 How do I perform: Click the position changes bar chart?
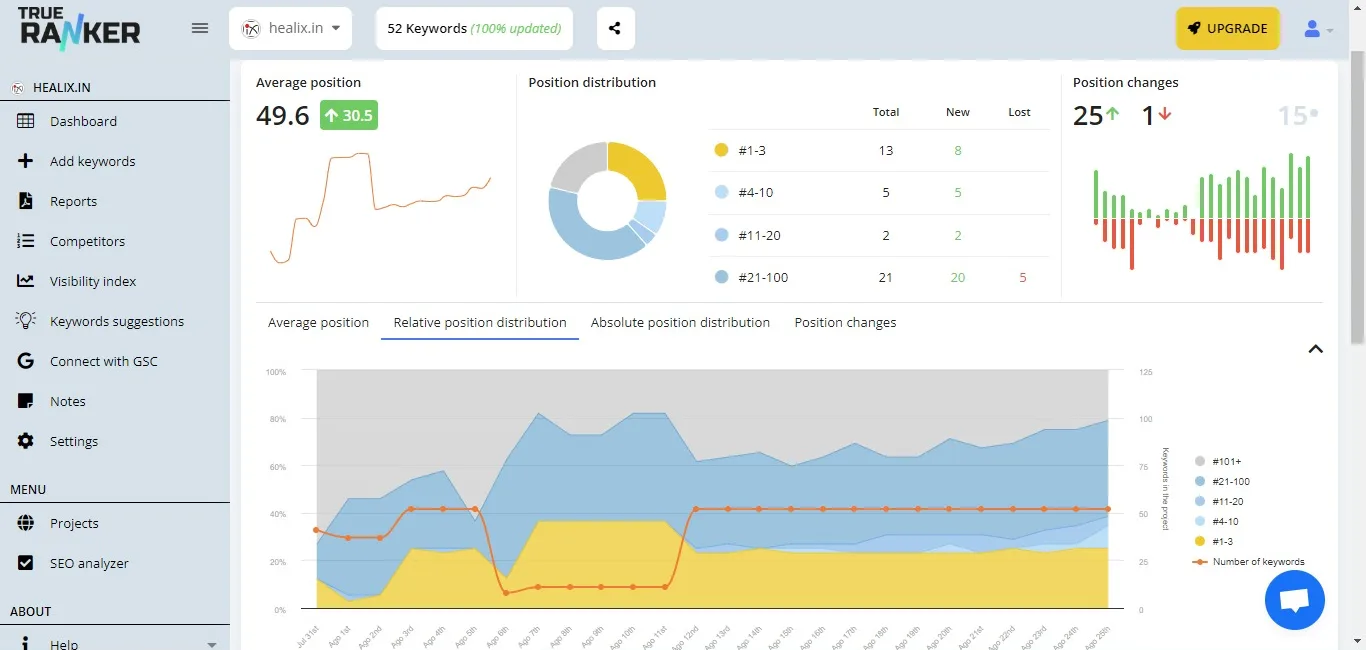(x=1201, y=211)
